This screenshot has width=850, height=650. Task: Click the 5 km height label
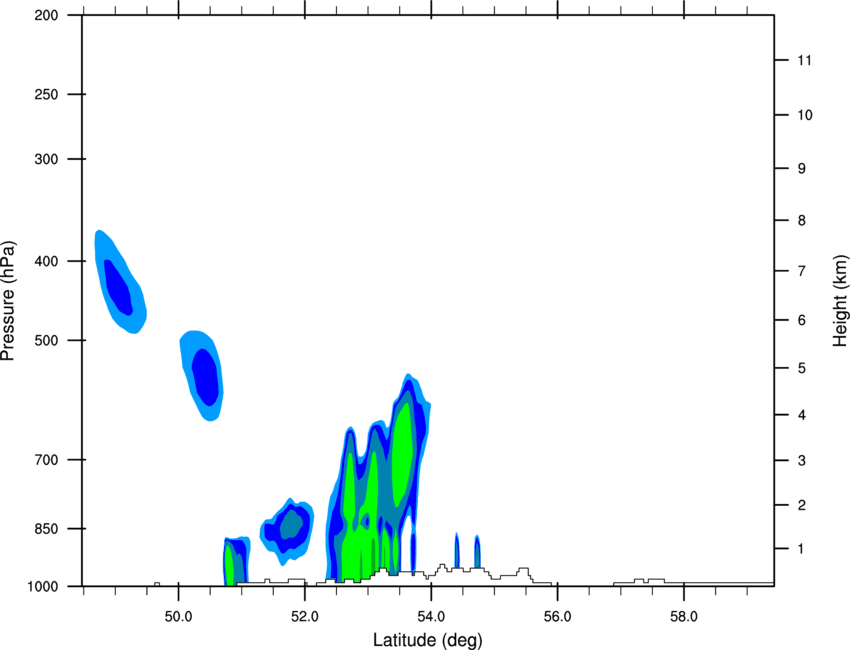pyautogui.click(x=801, y=368)
